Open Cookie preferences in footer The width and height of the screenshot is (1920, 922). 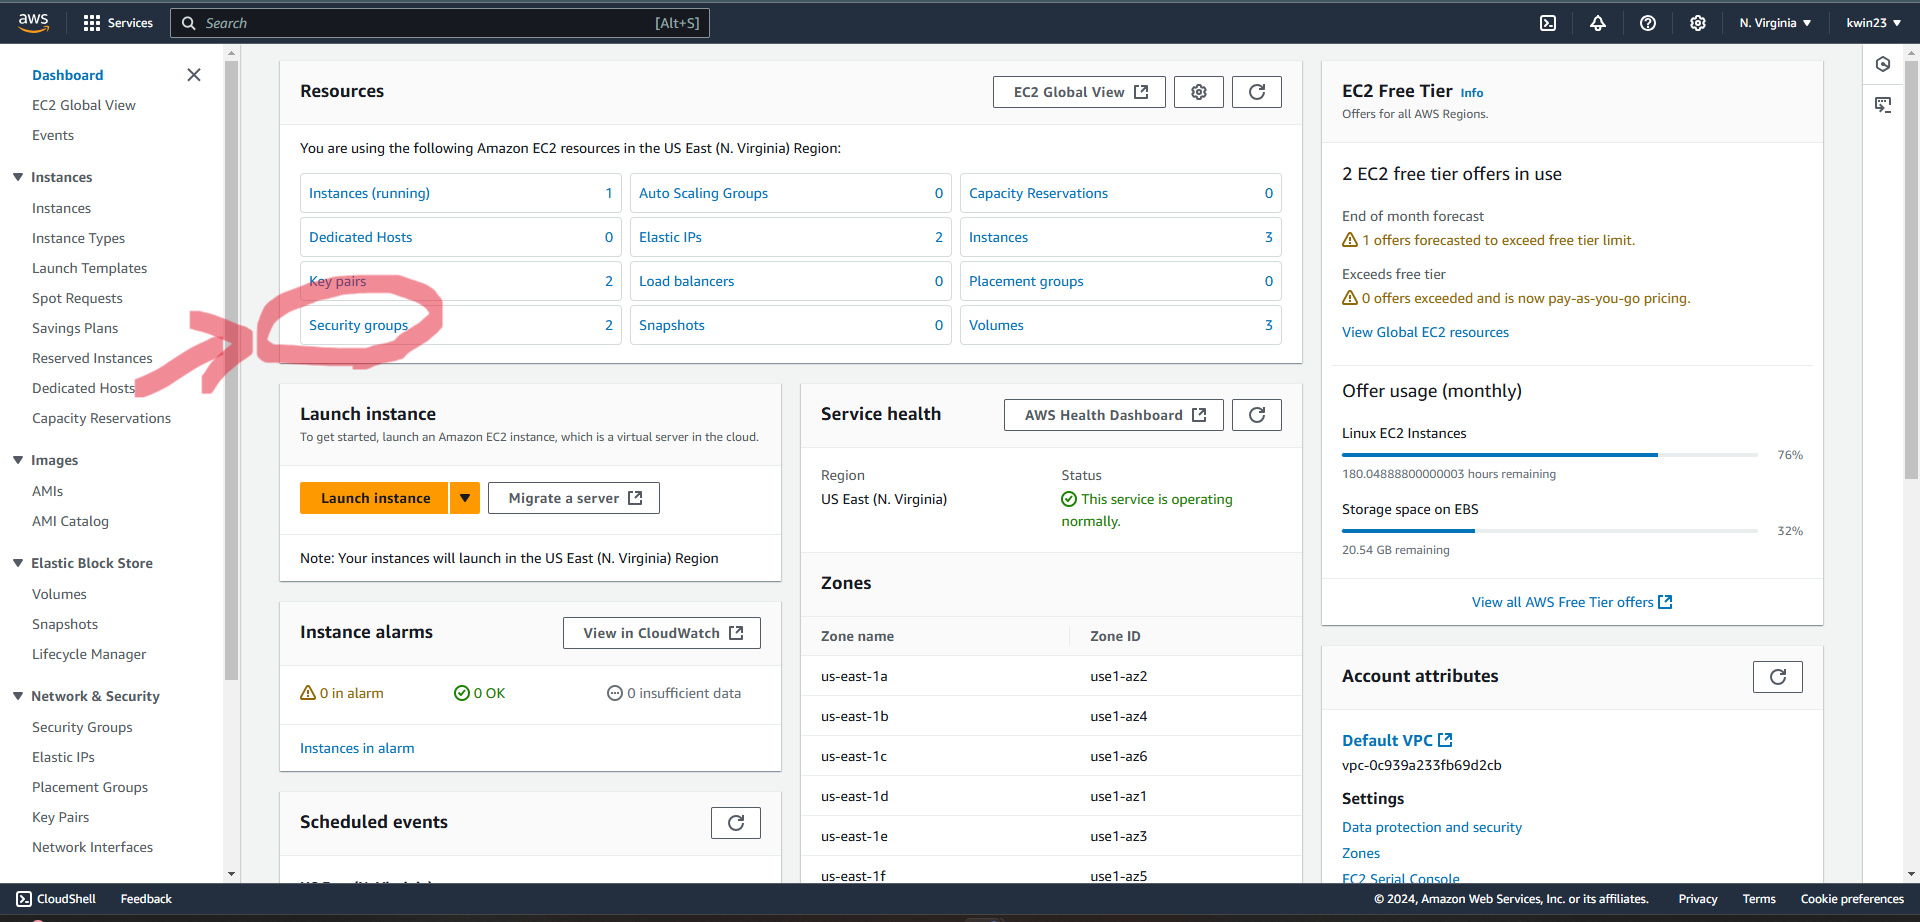1852,899
